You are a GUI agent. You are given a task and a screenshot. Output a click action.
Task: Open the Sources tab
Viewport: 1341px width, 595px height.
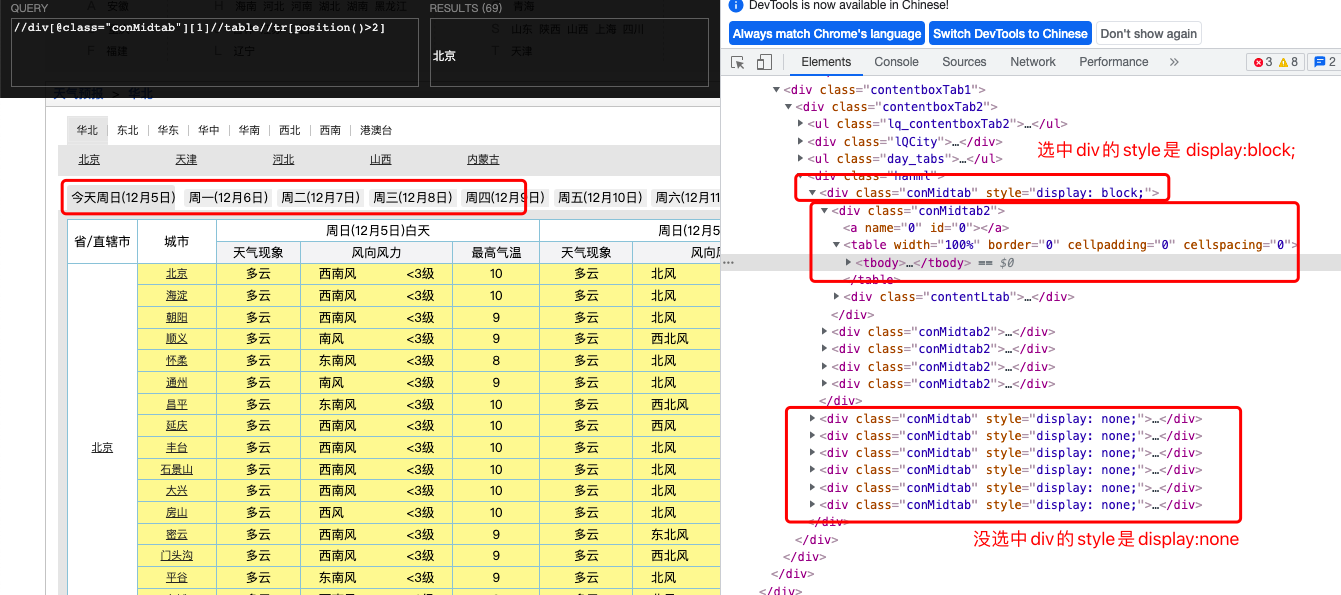coord(964,62)
